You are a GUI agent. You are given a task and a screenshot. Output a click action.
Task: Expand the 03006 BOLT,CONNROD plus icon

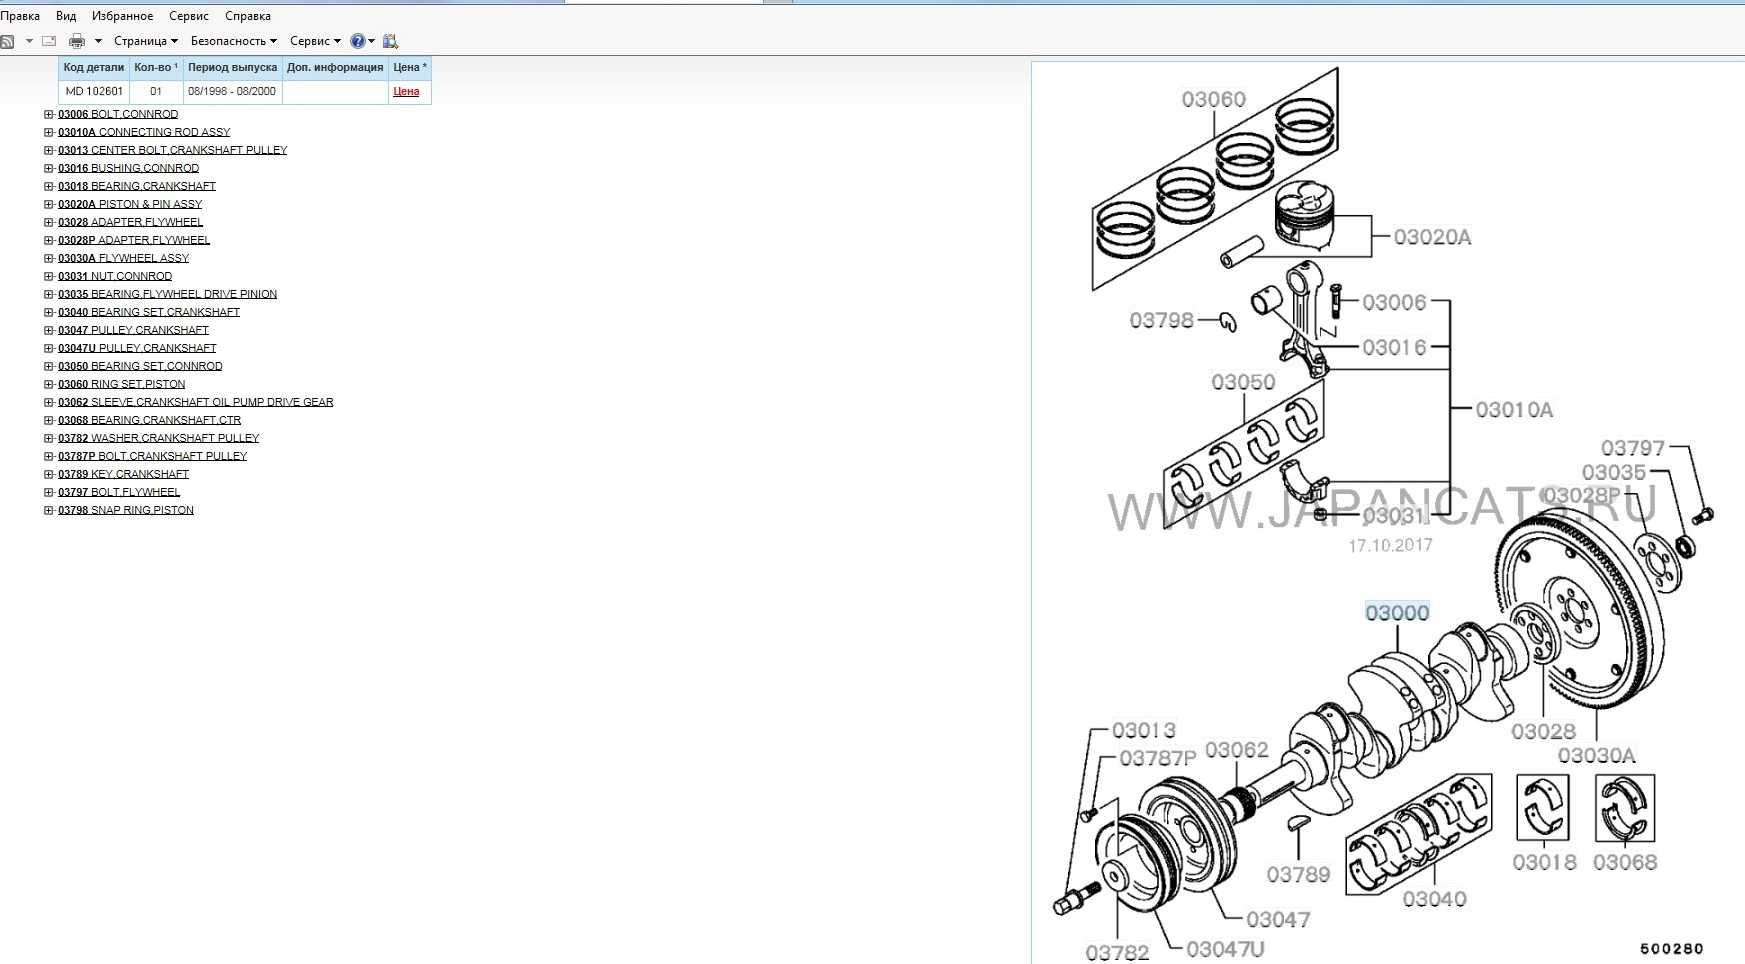tap(49, 114)
